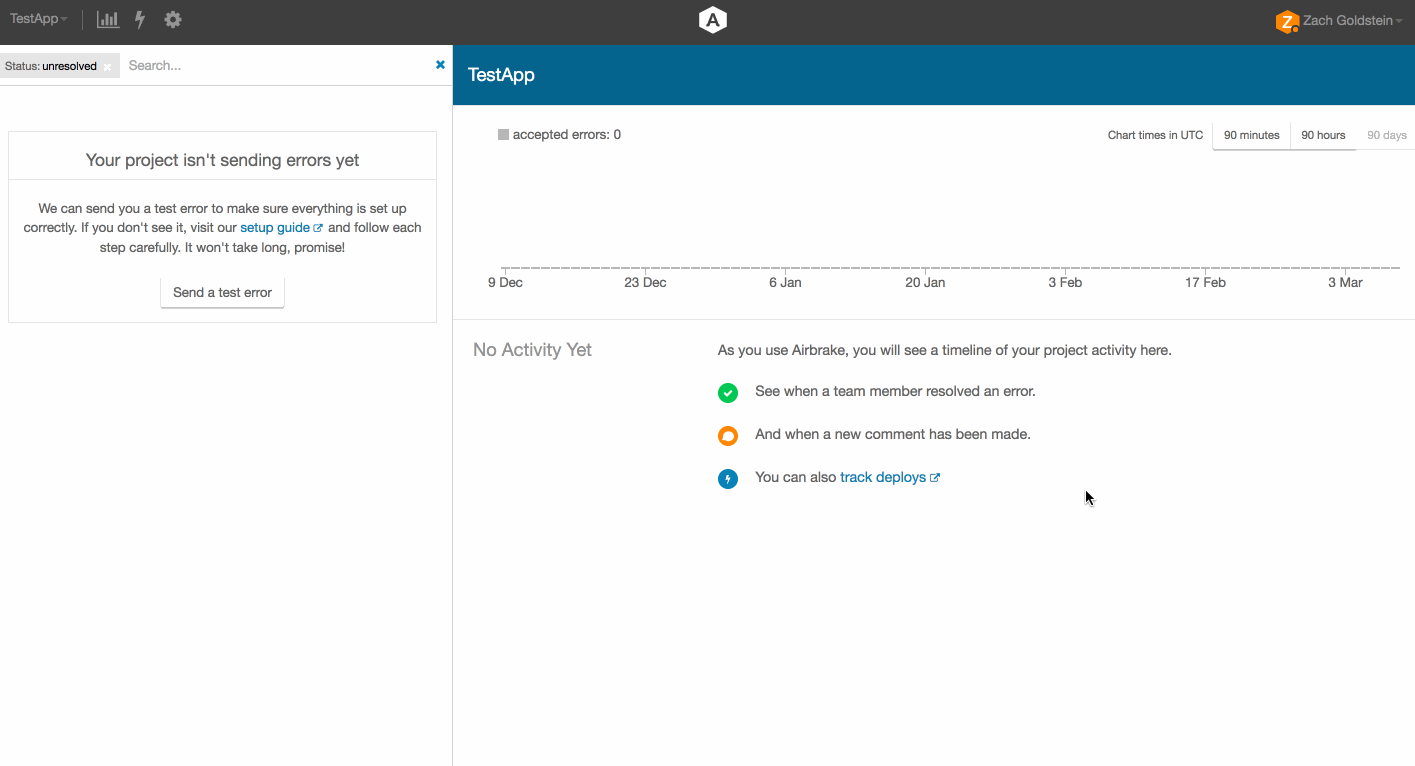The width and height of the screenshot is (1415, 766).
Task: Toggle accepted errors legend swatch
Action: (503, 135)
